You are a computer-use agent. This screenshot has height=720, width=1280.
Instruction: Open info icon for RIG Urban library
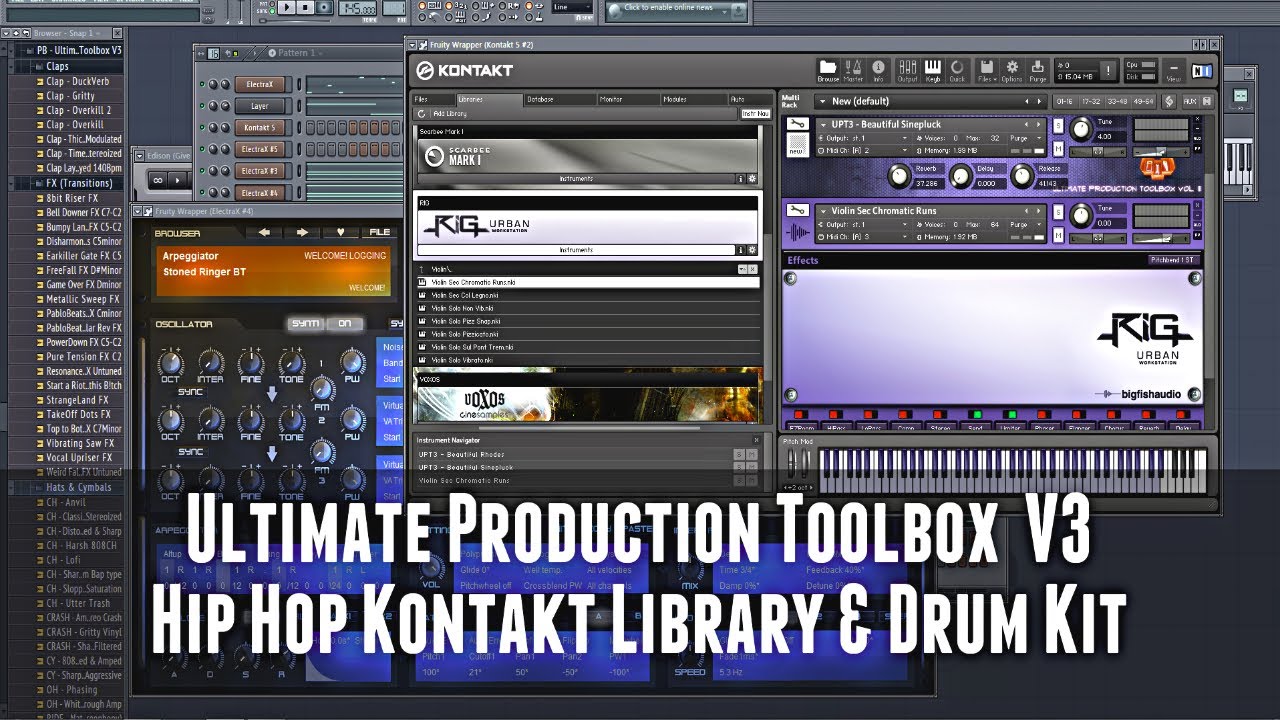(740, 250)
